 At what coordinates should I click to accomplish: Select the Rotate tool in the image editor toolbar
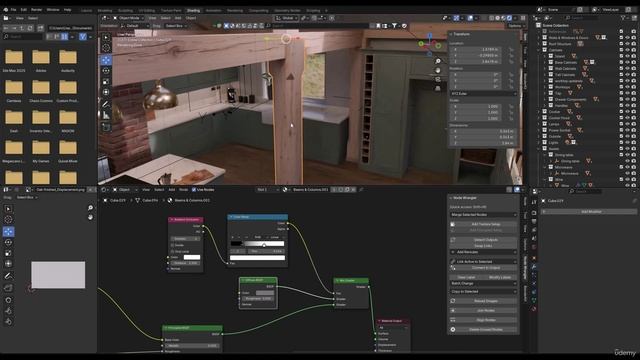pos(8,242)
